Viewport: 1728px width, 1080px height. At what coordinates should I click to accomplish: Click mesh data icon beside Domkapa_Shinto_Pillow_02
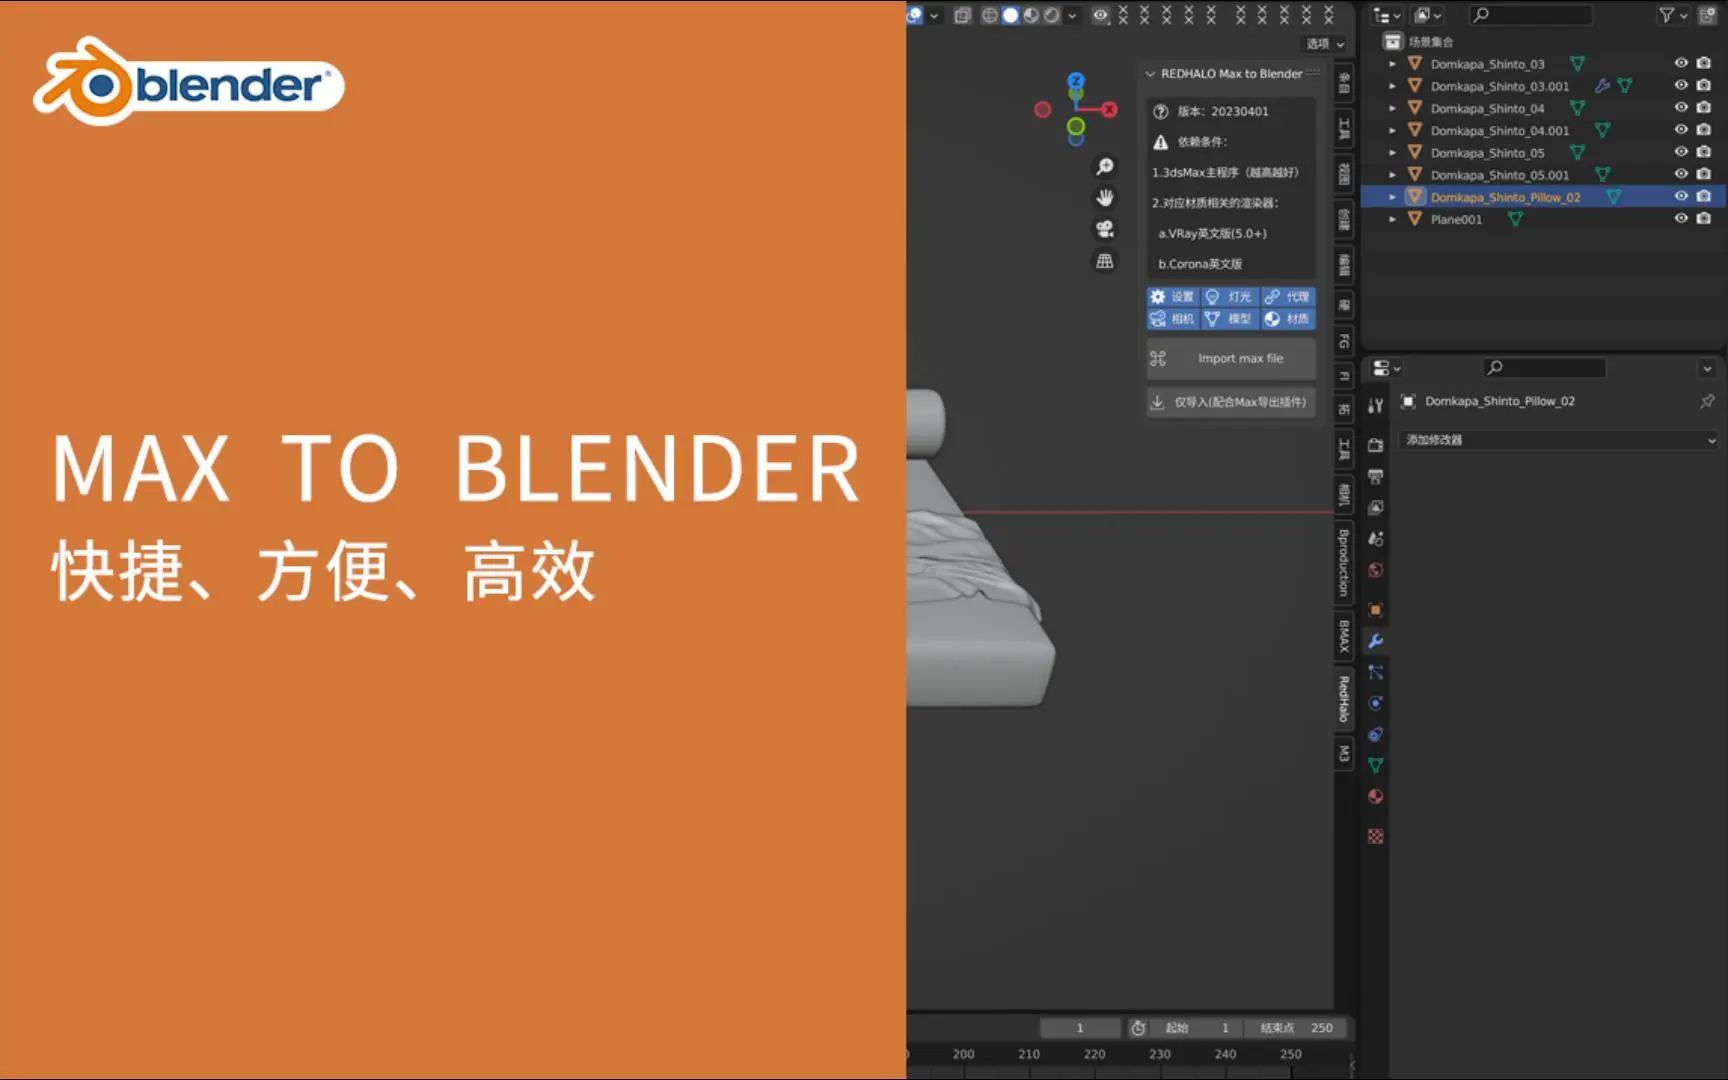pos(1613,197)
